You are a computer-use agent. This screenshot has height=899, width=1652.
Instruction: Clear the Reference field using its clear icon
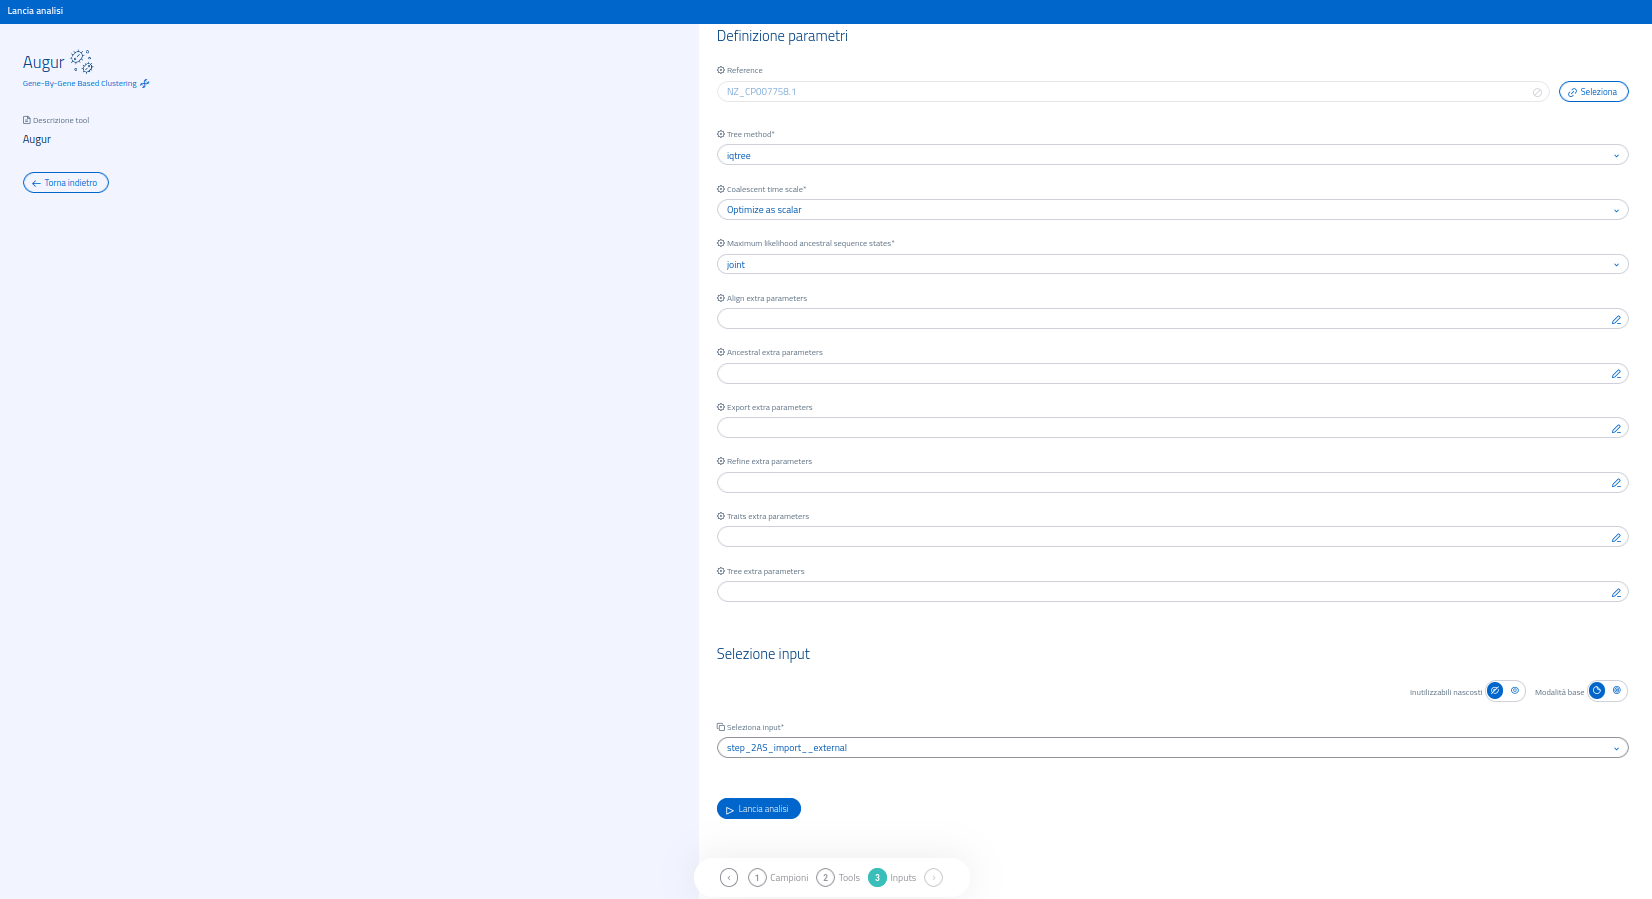pos(1537,92)
